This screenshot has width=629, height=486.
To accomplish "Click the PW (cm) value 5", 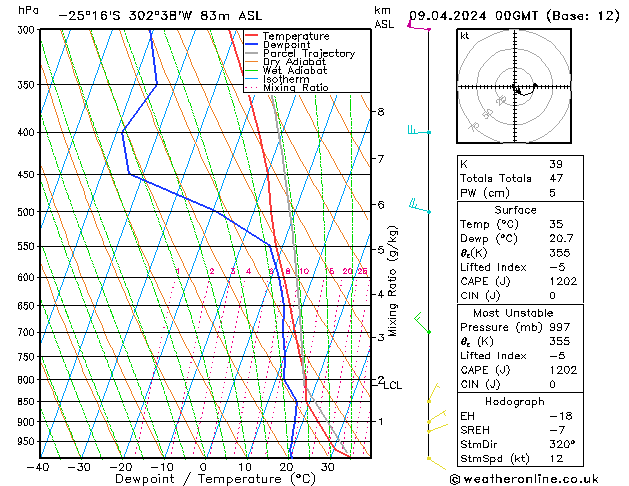I will point(552,193).
